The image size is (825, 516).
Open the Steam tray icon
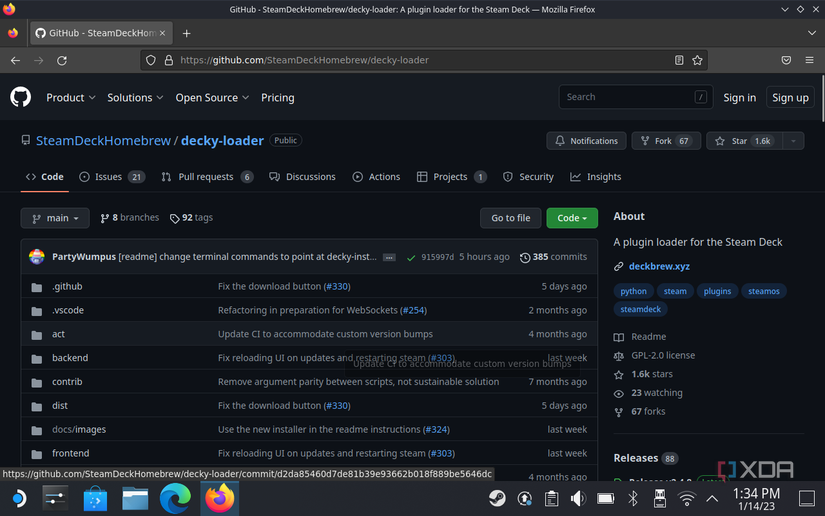pyautogui.click(x=497, y=498)
